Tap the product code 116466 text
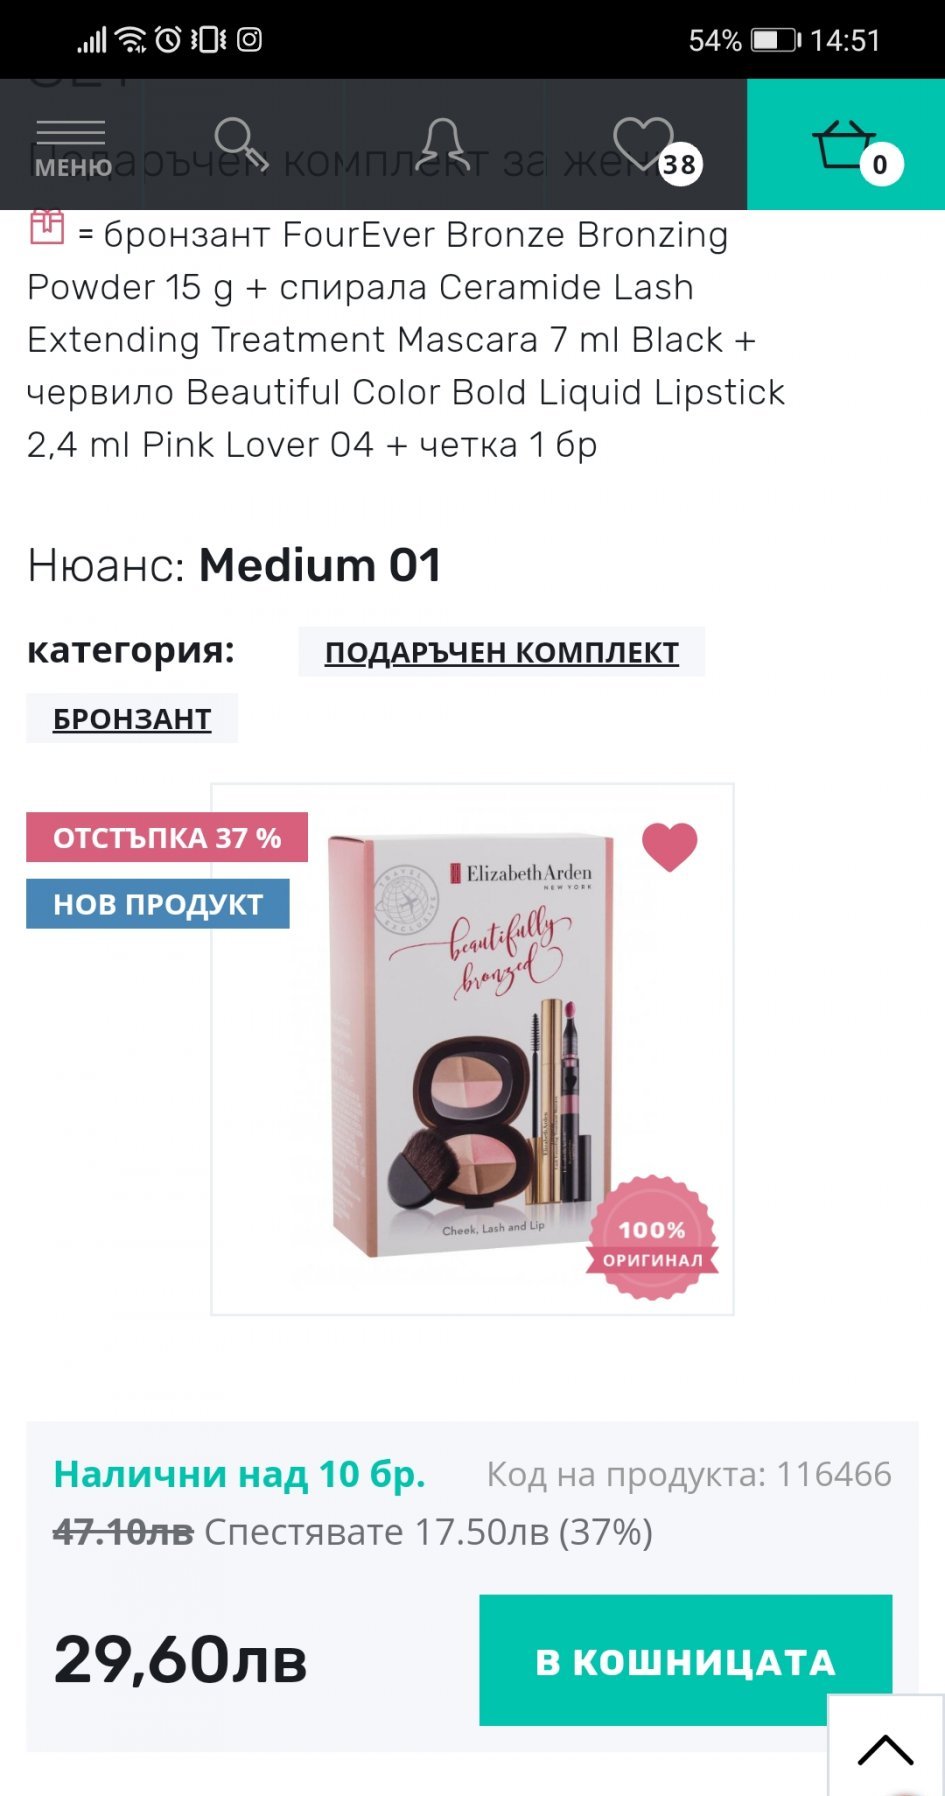Viewport: 945px width, 1796px height. [x=689, y=1474]
